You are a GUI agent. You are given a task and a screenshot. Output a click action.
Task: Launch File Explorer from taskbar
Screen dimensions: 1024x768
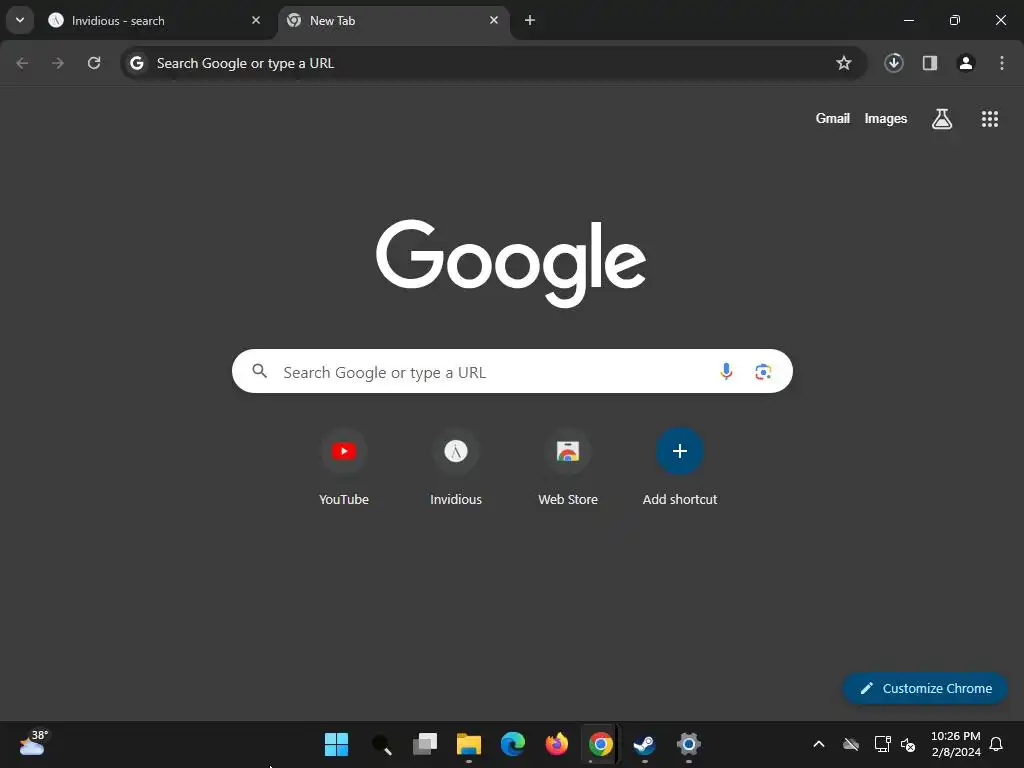coord(469,744)
